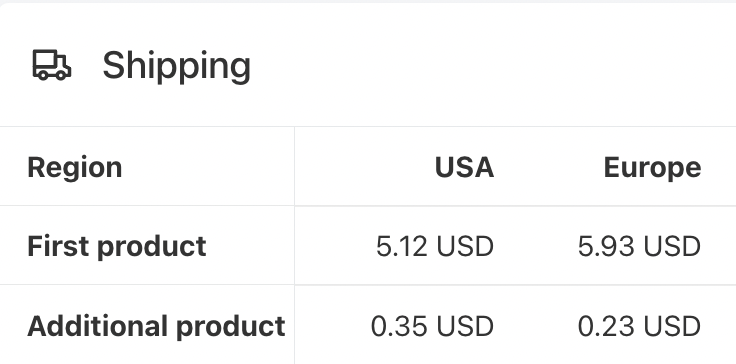
Task: Click the First product text
Action: (116, 246)
